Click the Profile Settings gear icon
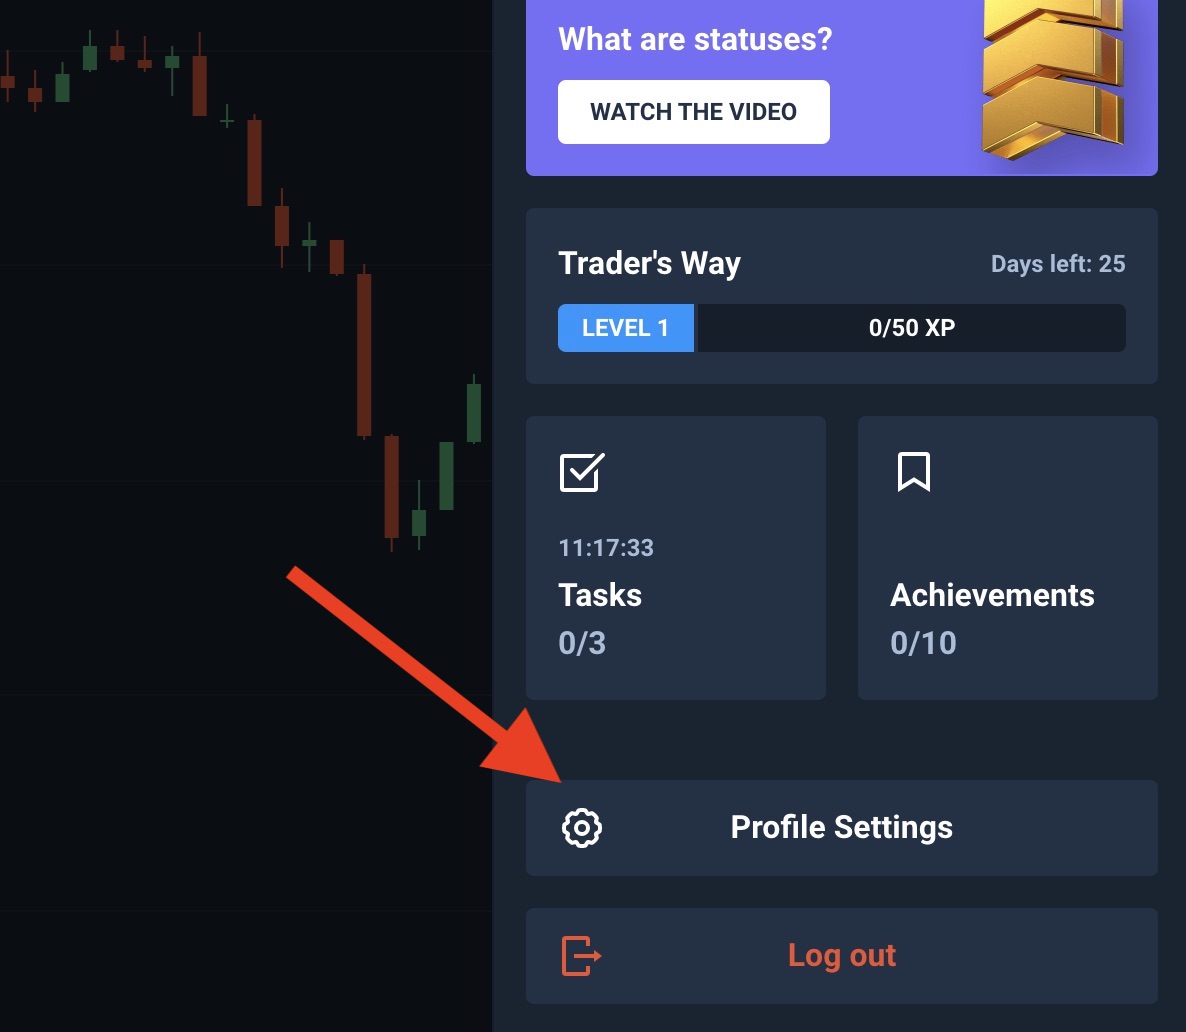Image resolution: width=1186 pixels, height=1032 pixels. (x=582, y=828)
